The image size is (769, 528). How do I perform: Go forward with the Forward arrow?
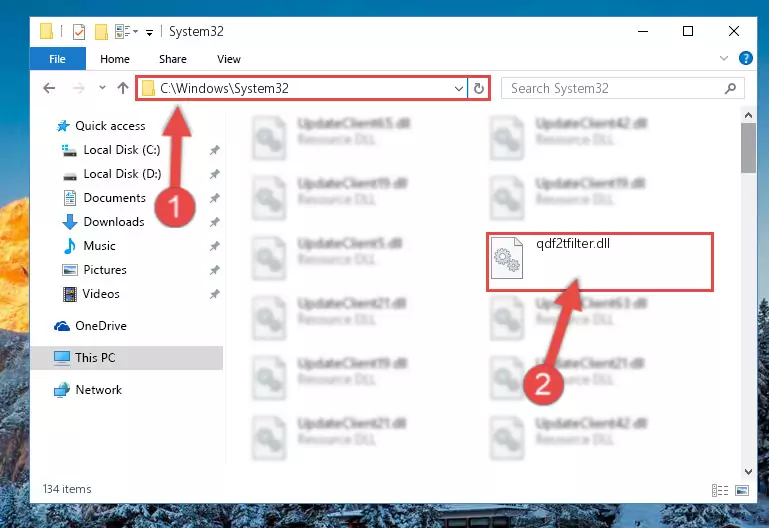78,88
